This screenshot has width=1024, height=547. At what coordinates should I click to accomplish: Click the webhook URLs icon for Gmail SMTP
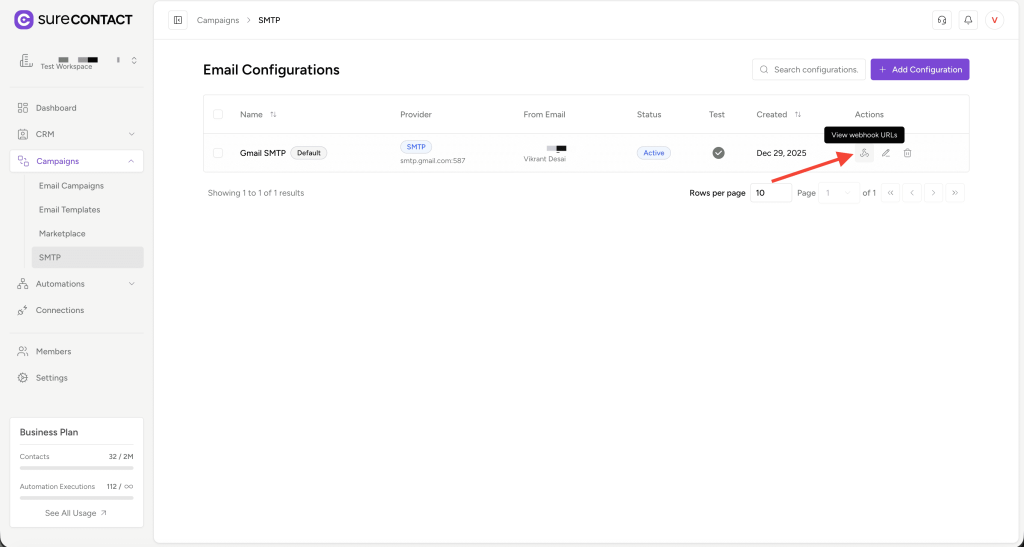click(864, 153)
